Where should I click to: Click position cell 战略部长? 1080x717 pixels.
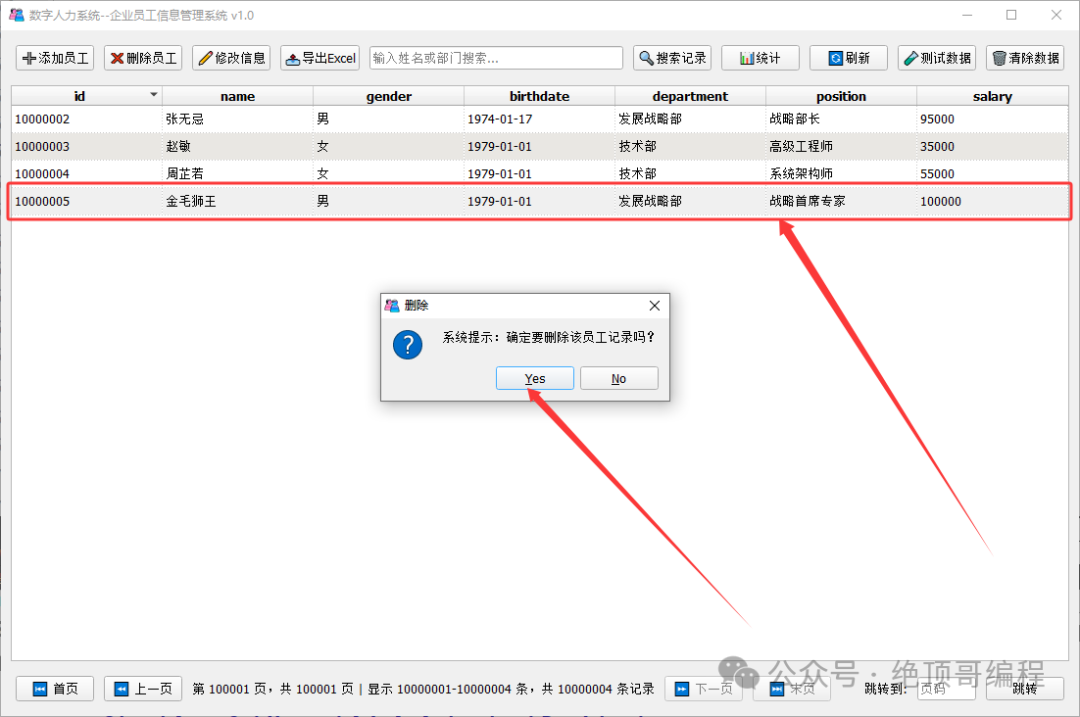click(x=841, y=119)
